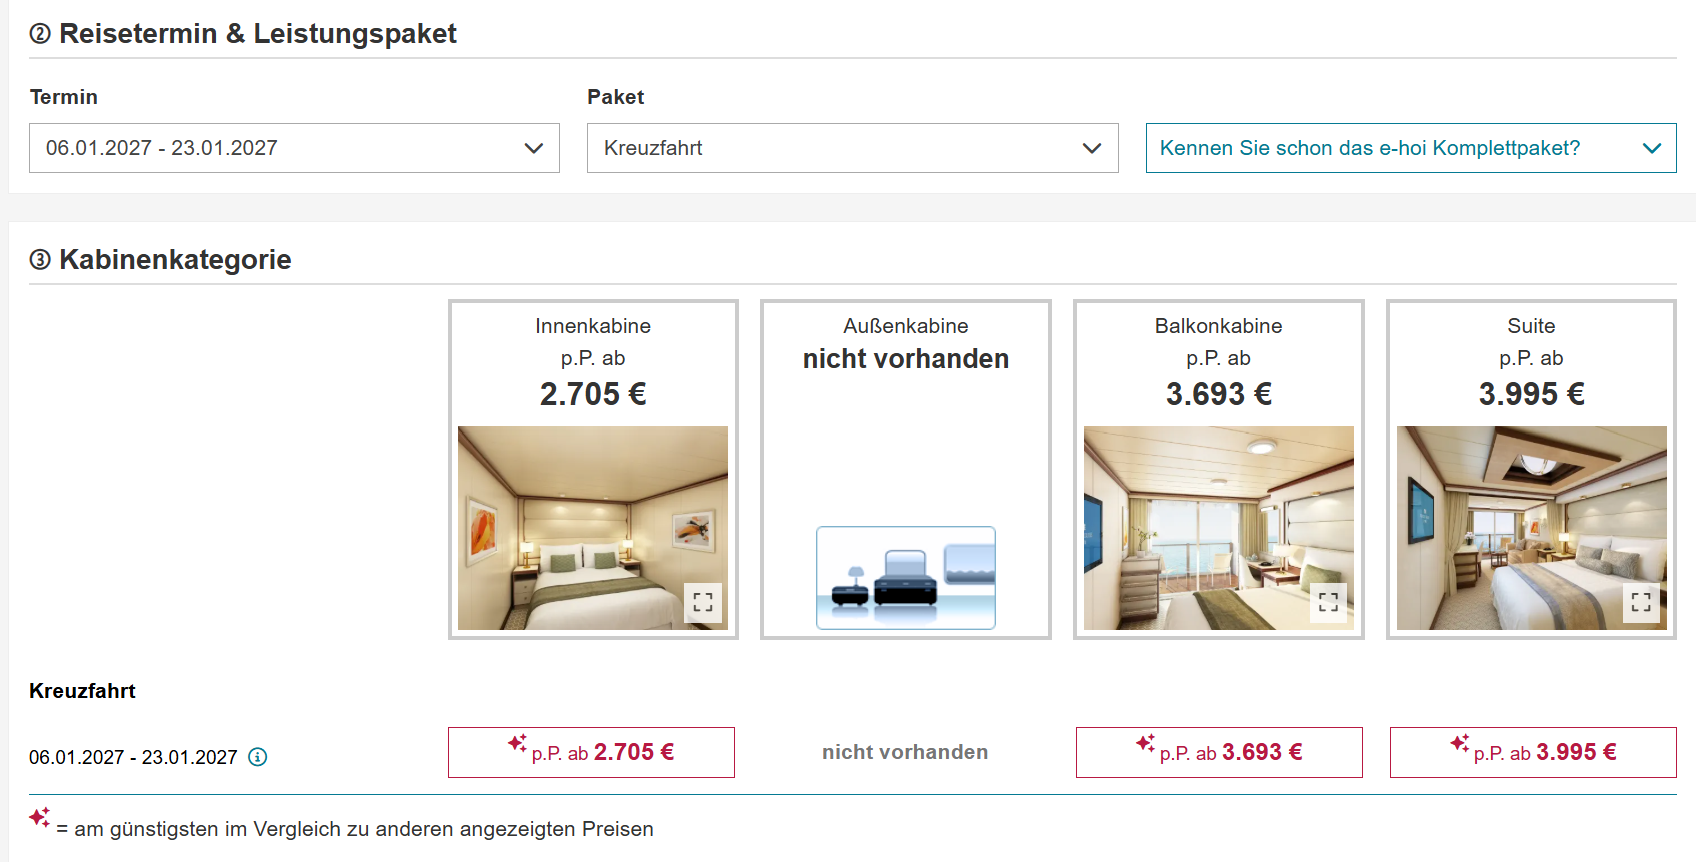This screenshot has width=1696, height=862.
Task: Open the Paket Kreuzfahrt dropdown
Action: [853, 148]
